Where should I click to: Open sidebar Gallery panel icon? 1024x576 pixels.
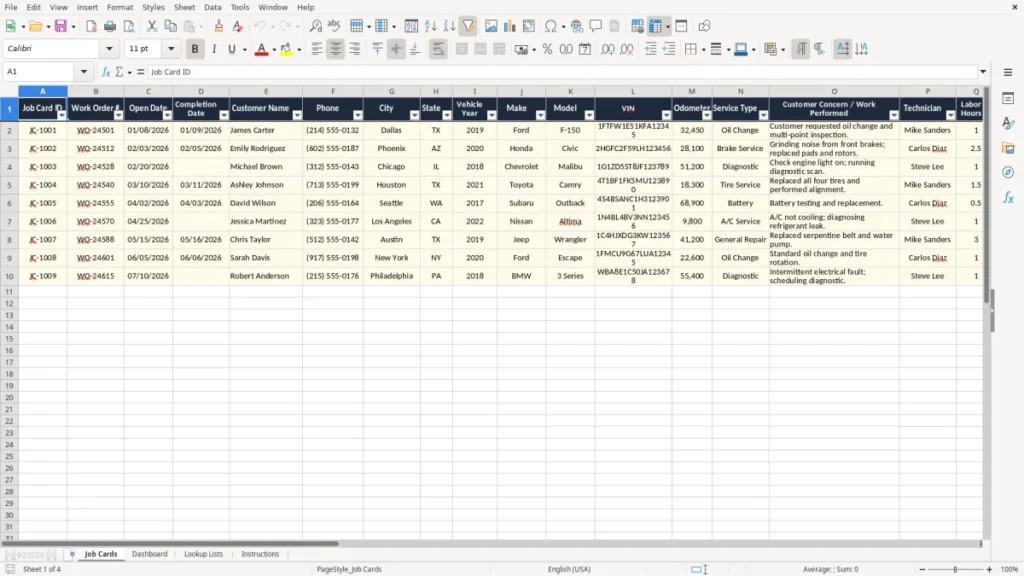1008,148
